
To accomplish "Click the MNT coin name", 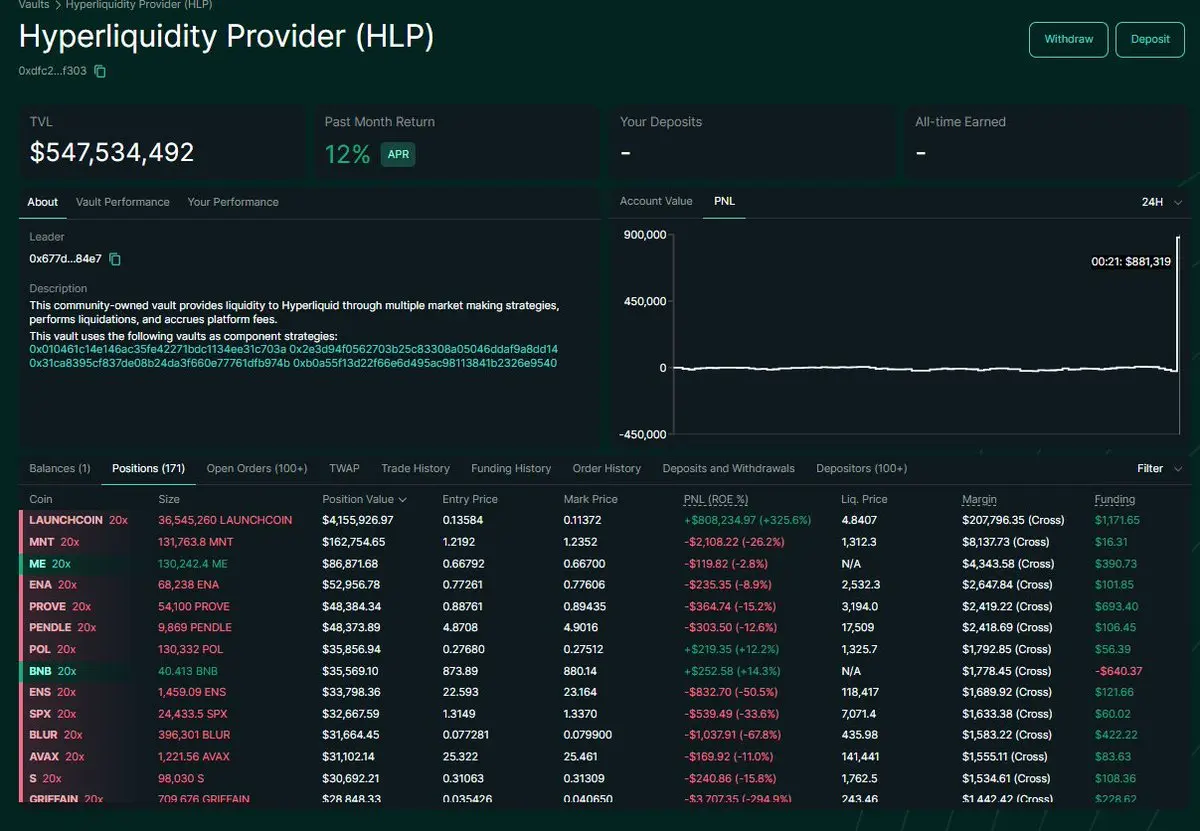I will tap(41, 541).
